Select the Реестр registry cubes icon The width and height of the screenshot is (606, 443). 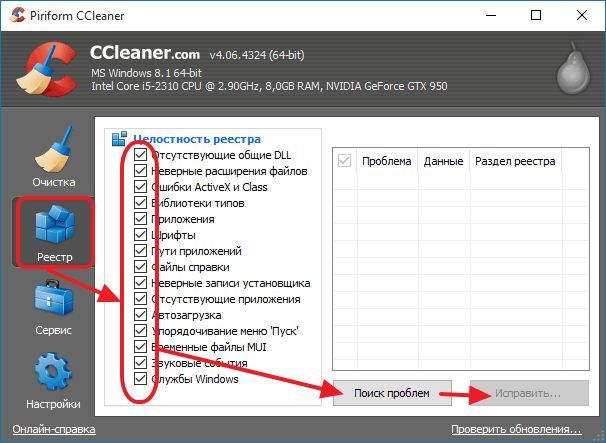pos(54,225)
